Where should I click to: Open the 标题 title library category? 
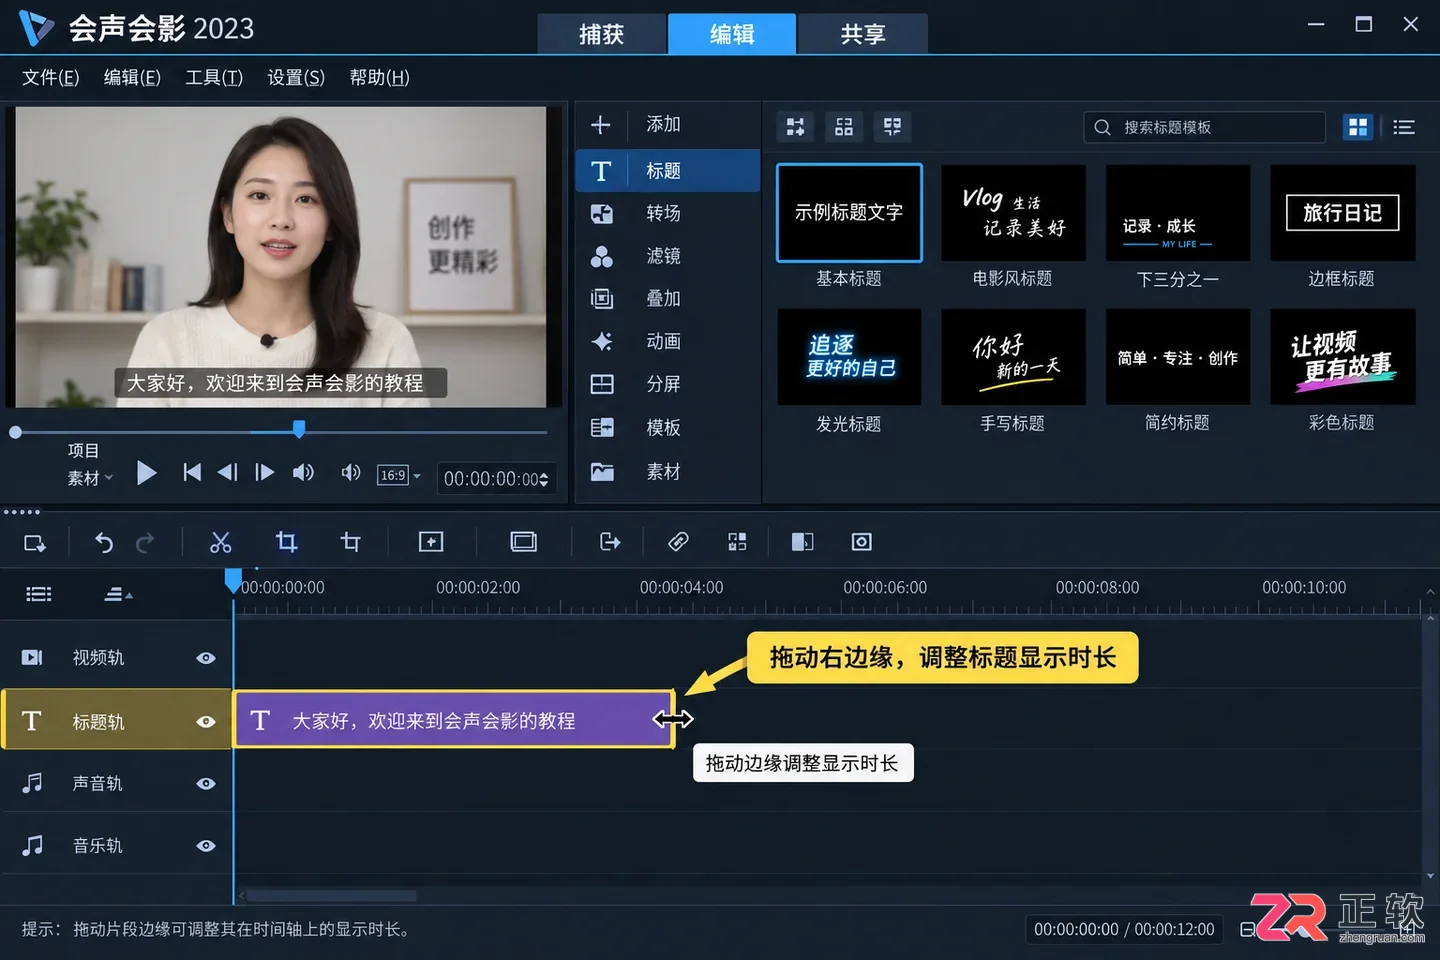pos(668,171)
